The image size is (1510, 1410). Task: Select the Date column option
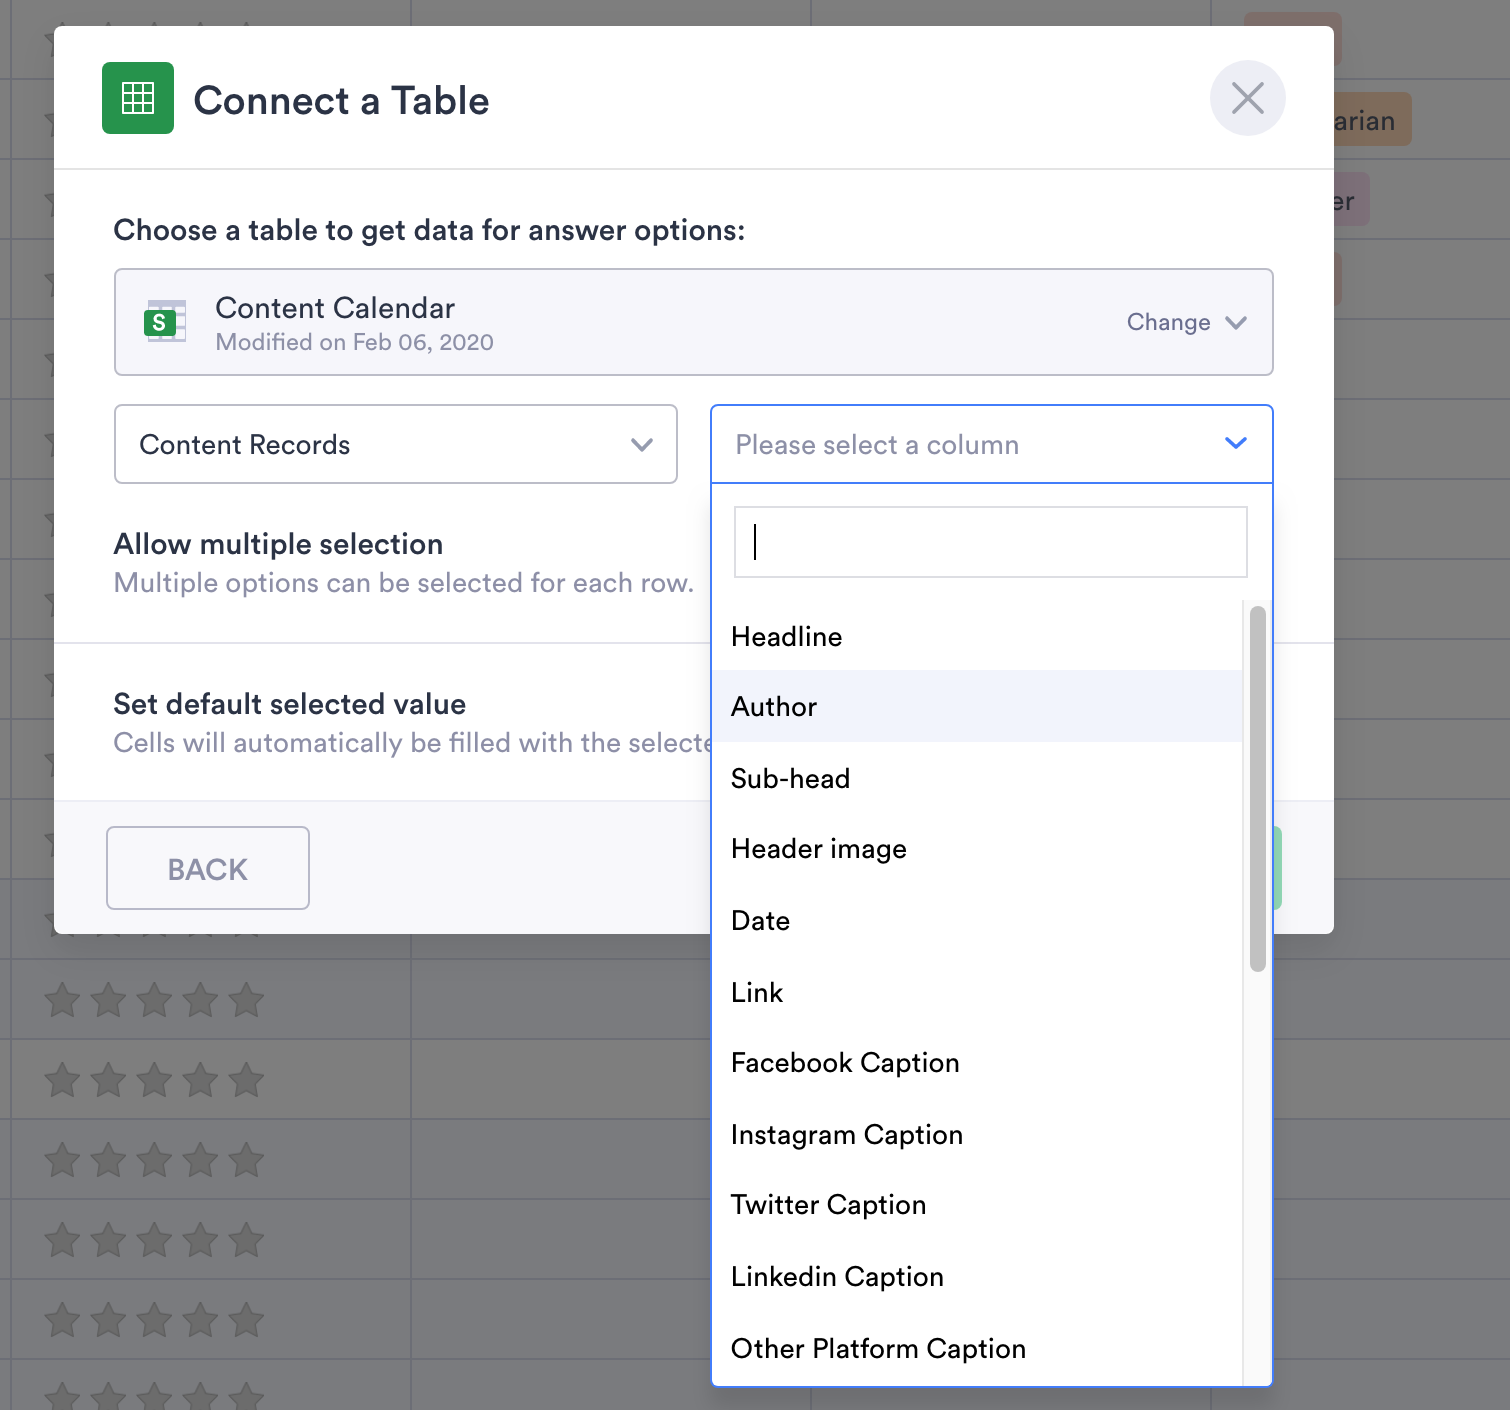coord(760,921)
